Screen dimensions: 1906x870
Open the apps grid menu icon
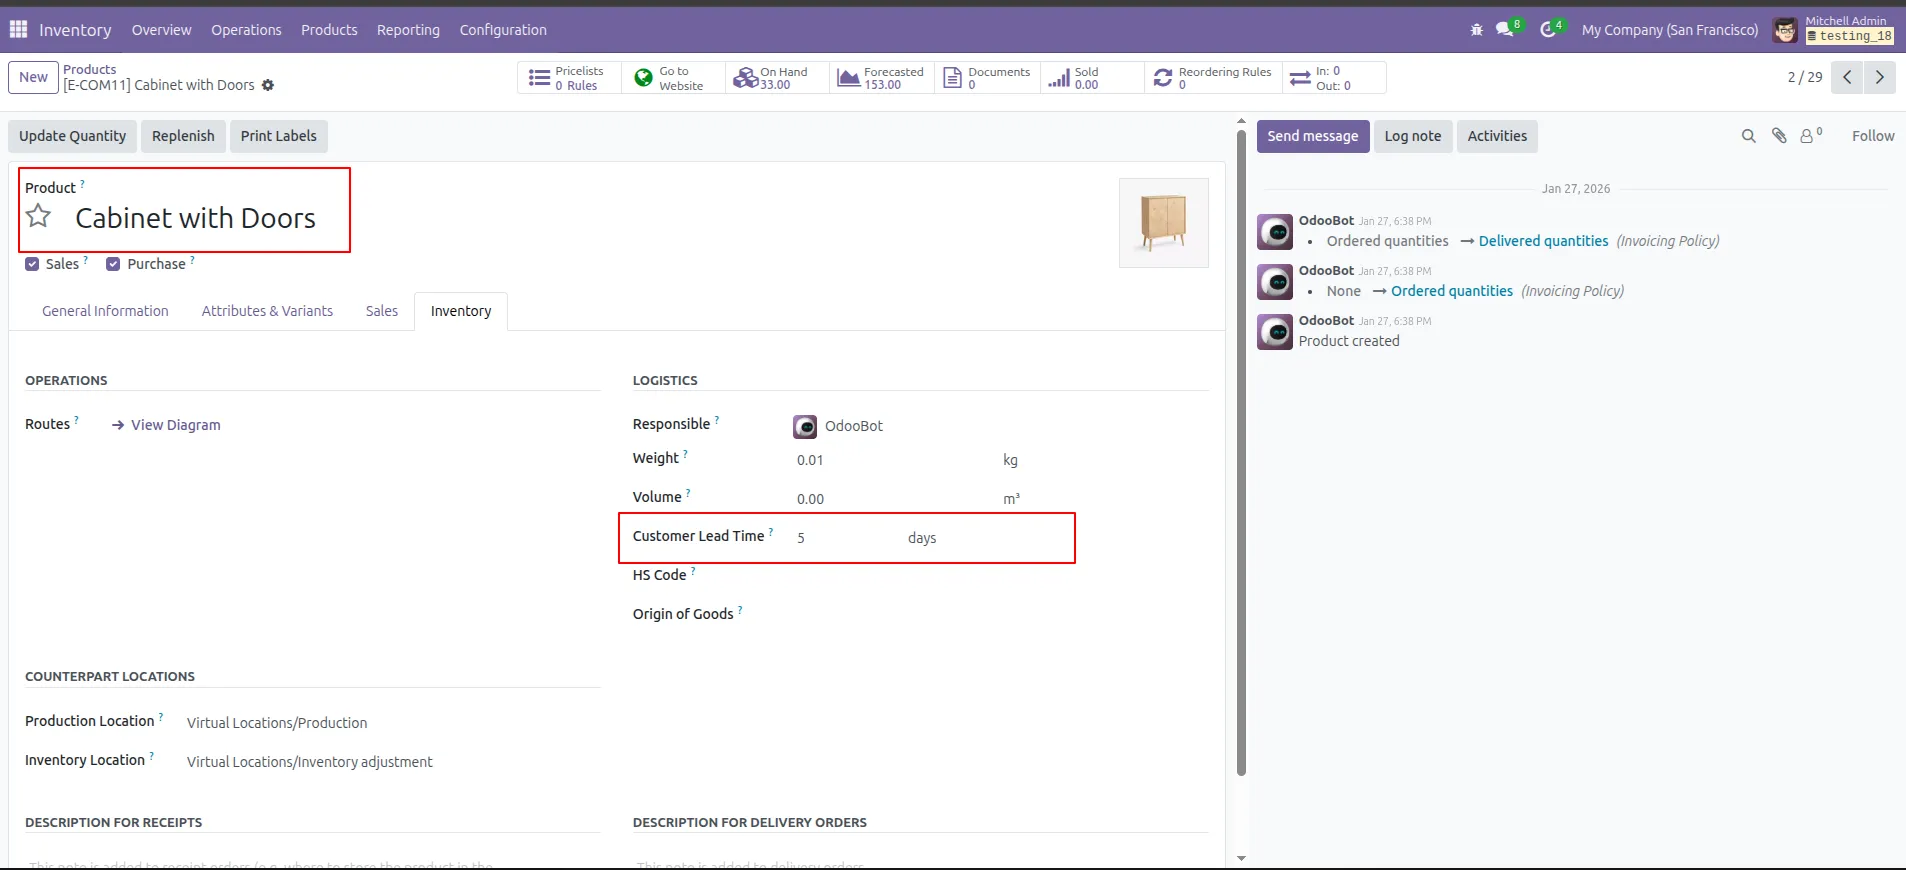[18, 30]
